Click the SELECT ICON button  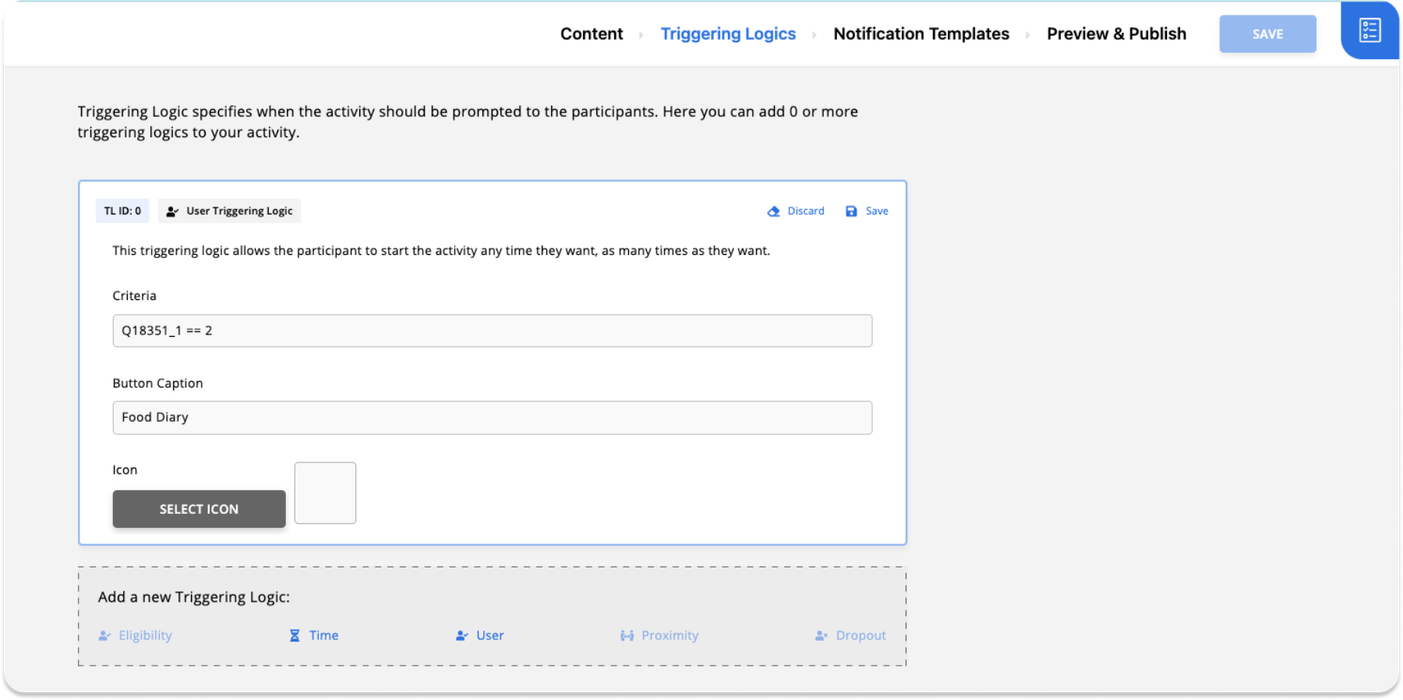tap(199, 509)
